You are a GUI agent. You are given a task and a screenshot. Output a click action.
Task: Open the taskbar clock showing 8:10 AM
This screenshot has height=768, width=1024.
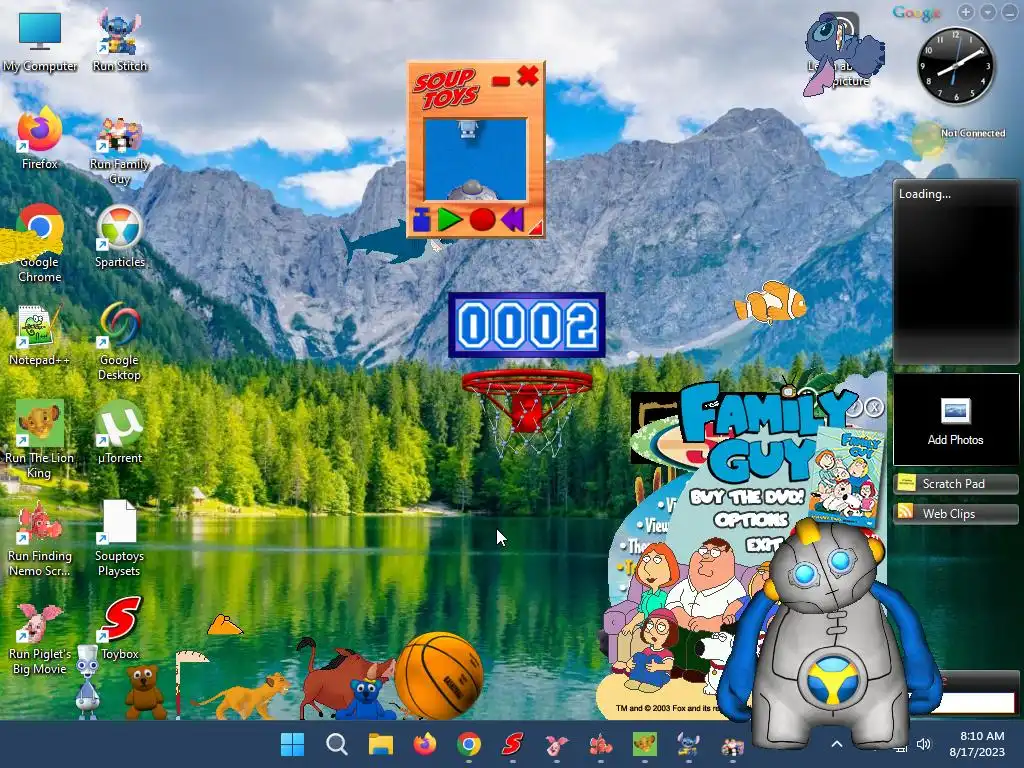point(977,744)
